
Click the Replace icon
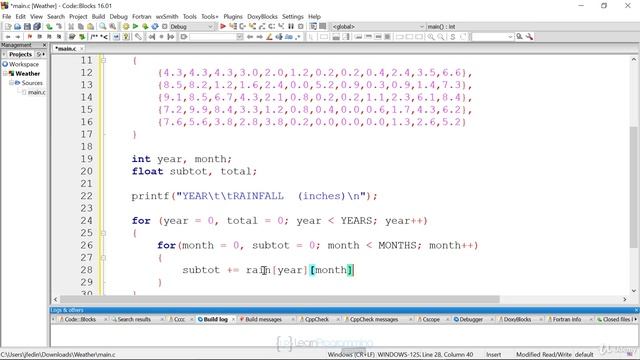pyautogui.click(x=112, y=27)
